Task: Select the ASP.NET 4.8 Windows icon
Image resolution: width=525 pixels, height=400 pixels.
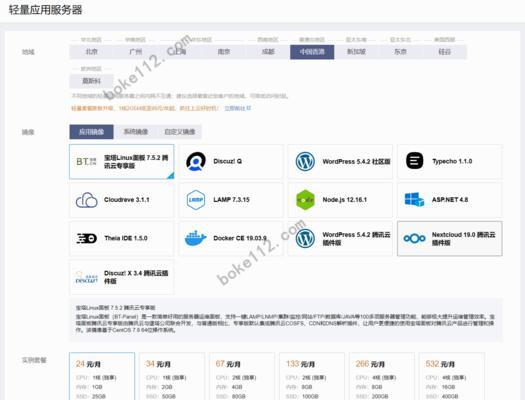Action: coord(414,200)
